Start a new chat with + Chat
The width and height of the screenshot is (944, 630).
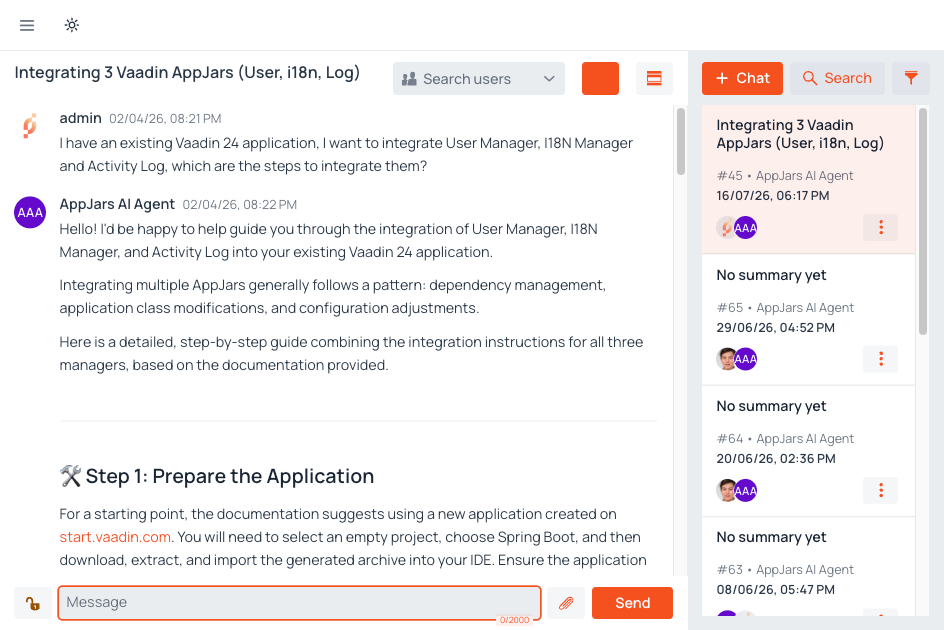[742, 78]
